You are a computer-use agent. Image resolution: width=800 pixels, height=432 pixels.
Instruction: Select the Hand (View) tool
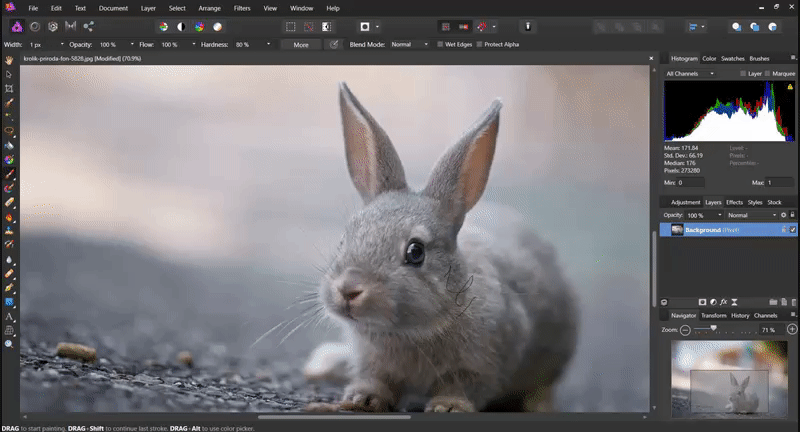tap(9, 60)
